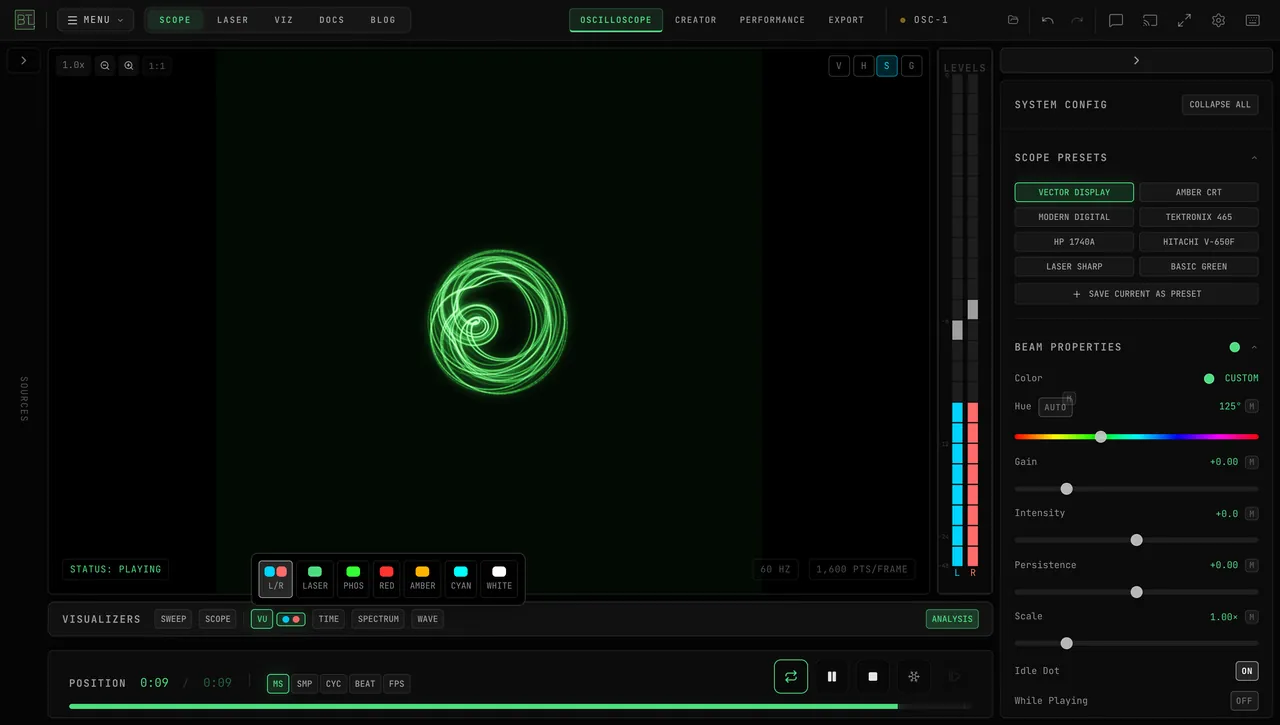This screenshot has height=725, width=1280.
Task: Switch to the PERFORMANCE tab
Action: coord(772,20)
